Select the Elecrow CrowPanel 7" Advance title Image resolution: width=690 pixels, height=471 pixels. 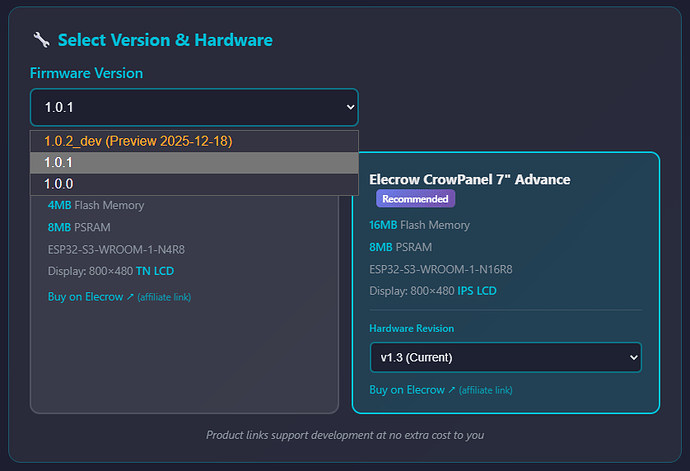click(469, 179)
